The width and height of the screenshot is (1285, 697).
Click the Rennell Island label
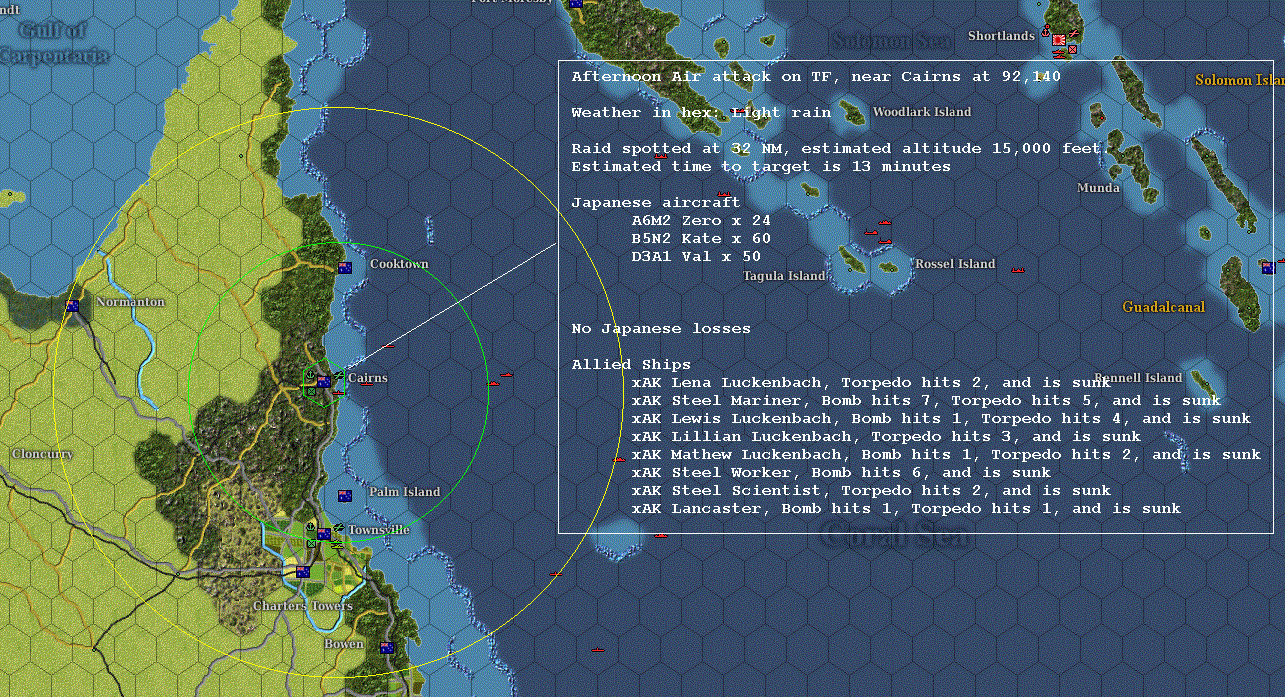(x=1138, y=378)
